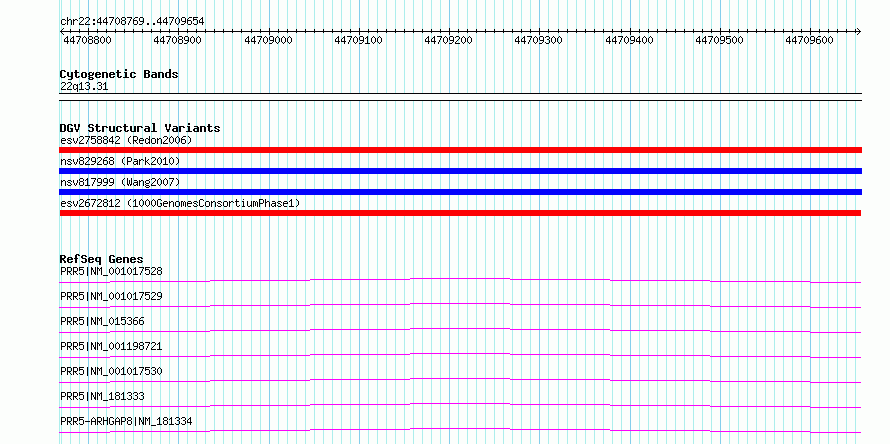Viewport: 890px width, 444px height.
Task: Click the blue bar under nsv829268
Action: pos(460,171)
